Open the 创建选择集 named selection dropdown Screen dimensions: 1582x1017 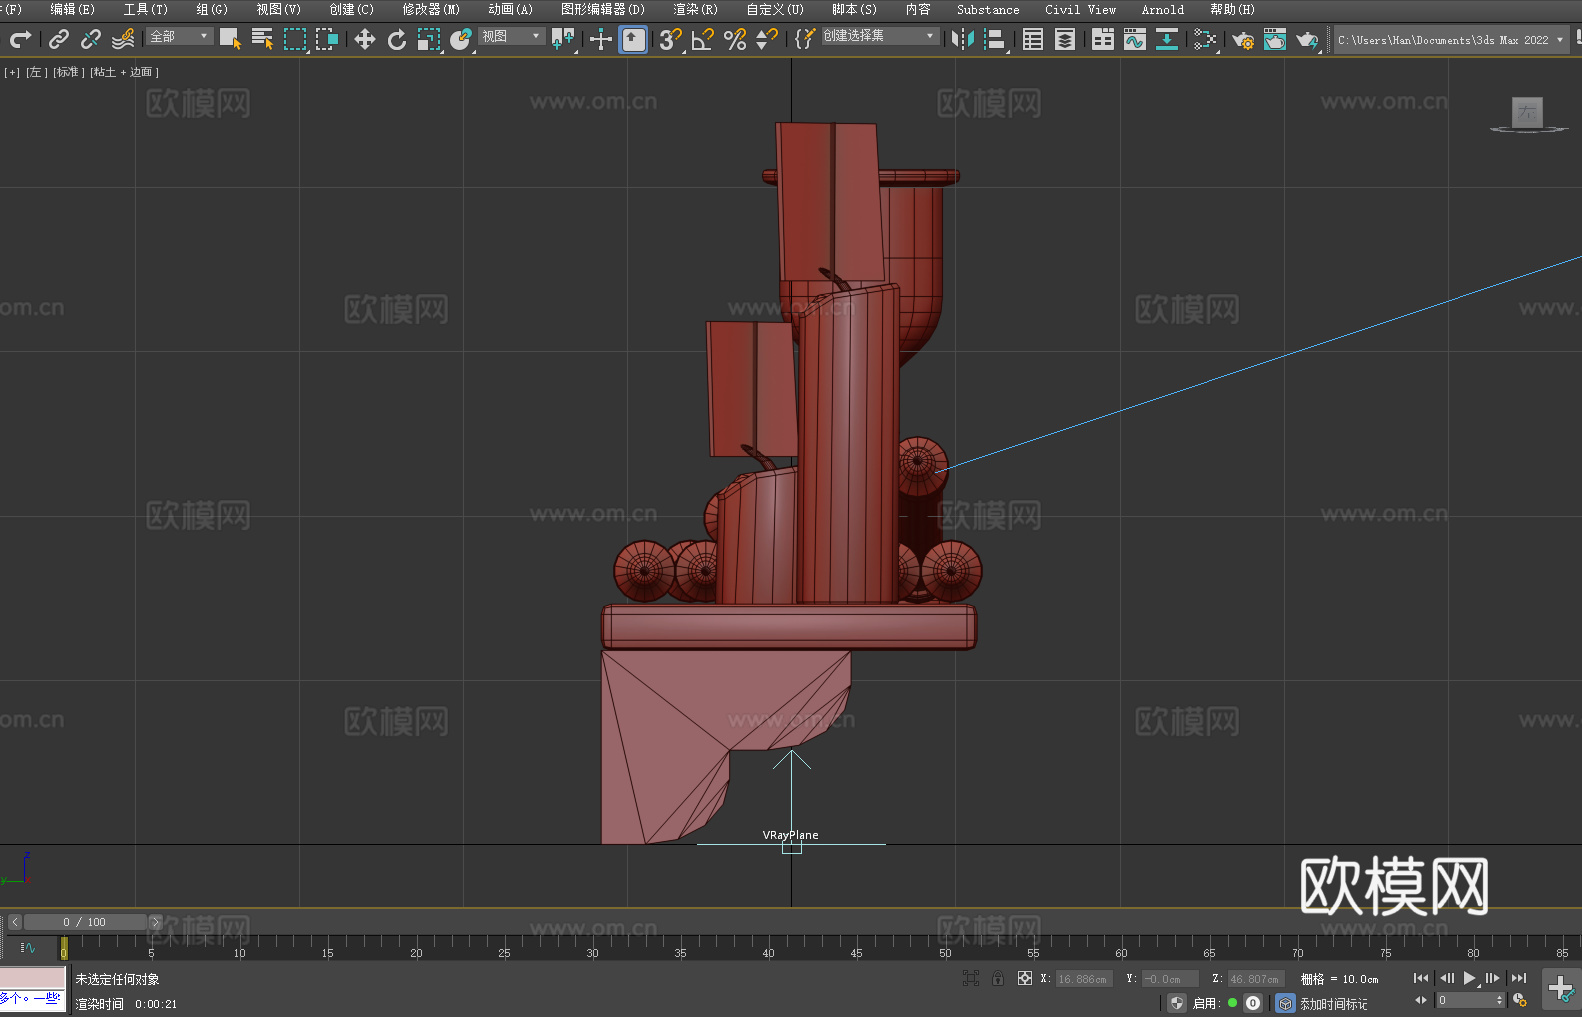coord(880,36)
